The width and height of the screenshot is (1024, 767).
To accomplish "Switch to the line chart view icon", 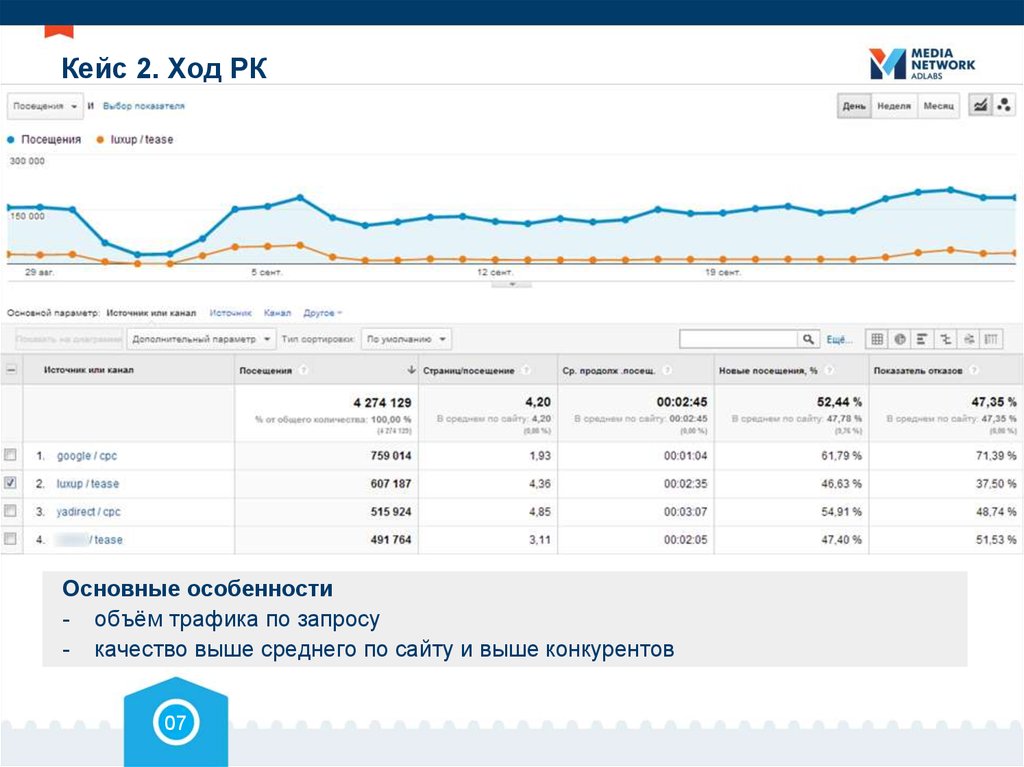I will (978, 106).
